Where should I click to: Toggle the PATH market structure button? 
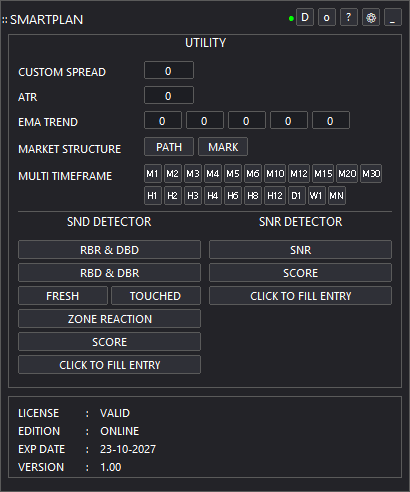169,147
